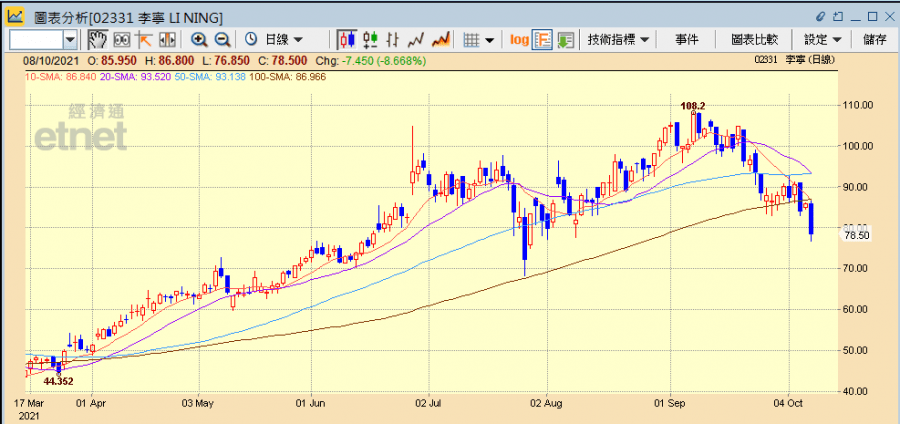The width and height of the screenshot is (900, 424).
Task: Open the grid options dropdown arrow
Action: pyautogui.click(x=490, y=39)
